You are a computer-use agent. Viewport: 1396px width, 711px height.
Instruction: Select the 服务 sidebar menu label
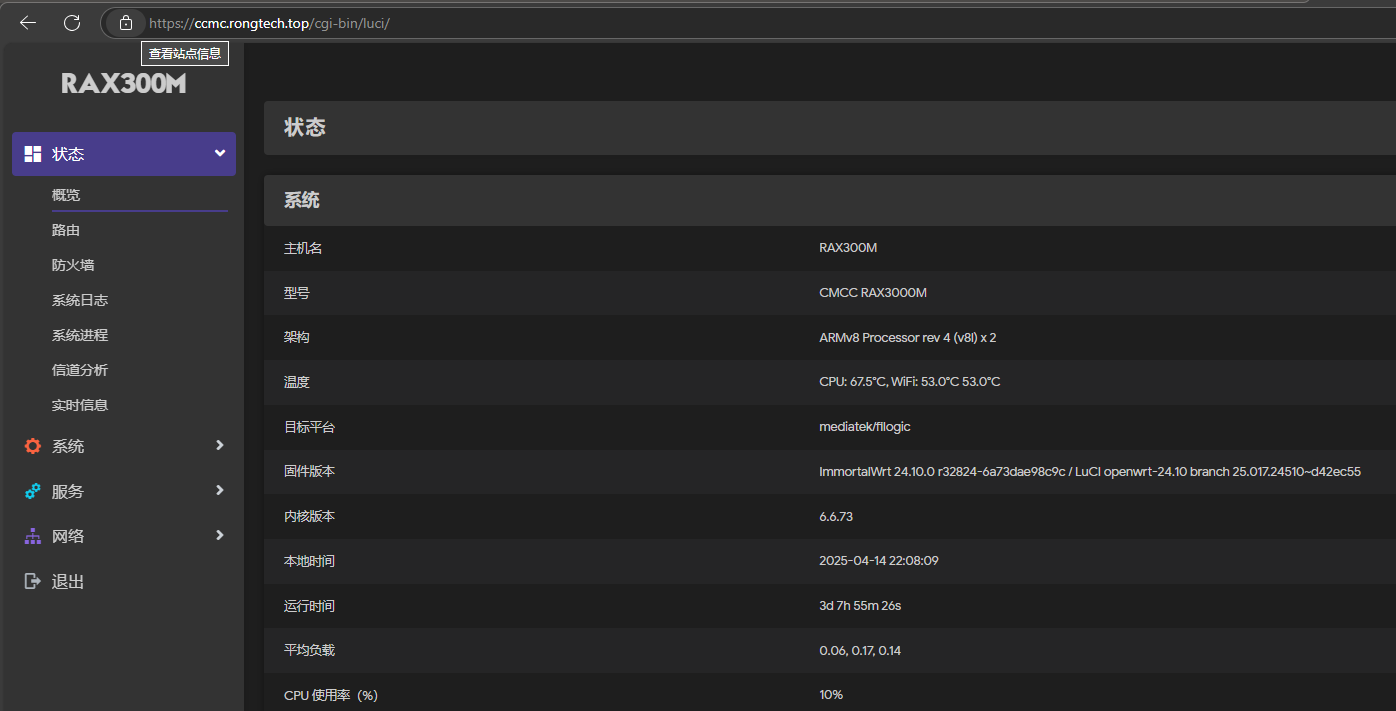pyautogui.click(x=68, y=491)
